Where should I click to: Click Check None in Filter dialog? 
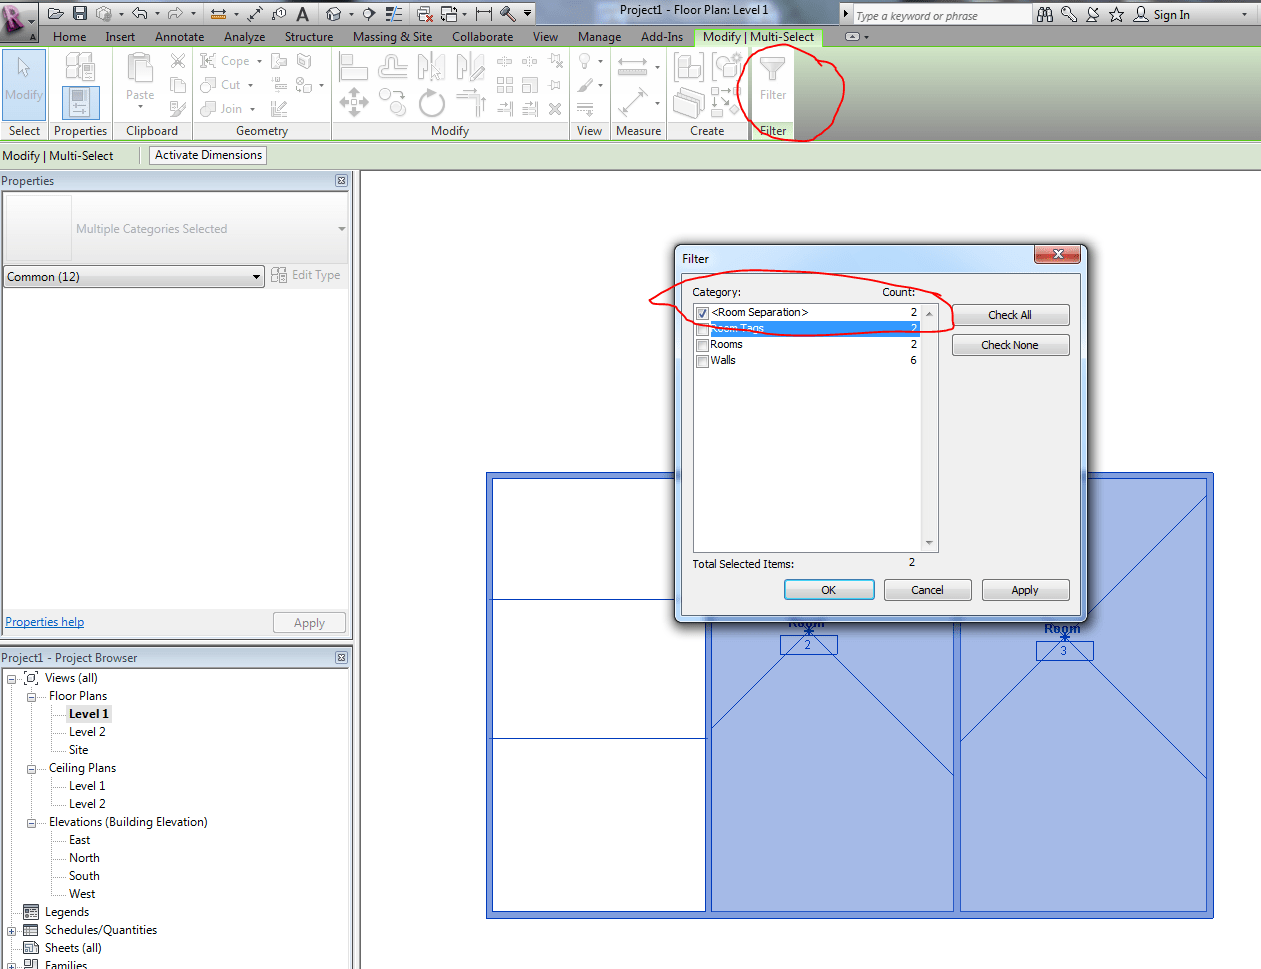click(x=1010, y=345)
